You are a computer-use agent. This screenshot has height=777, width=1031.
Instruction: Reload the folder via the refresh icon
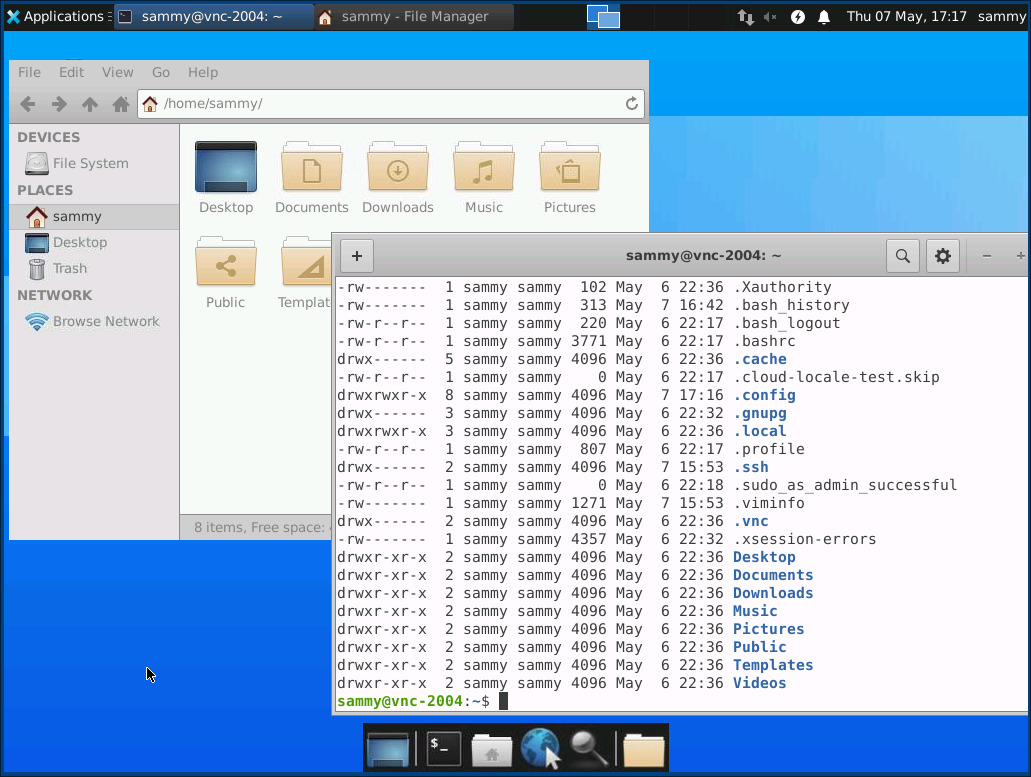tap(631, 103)
